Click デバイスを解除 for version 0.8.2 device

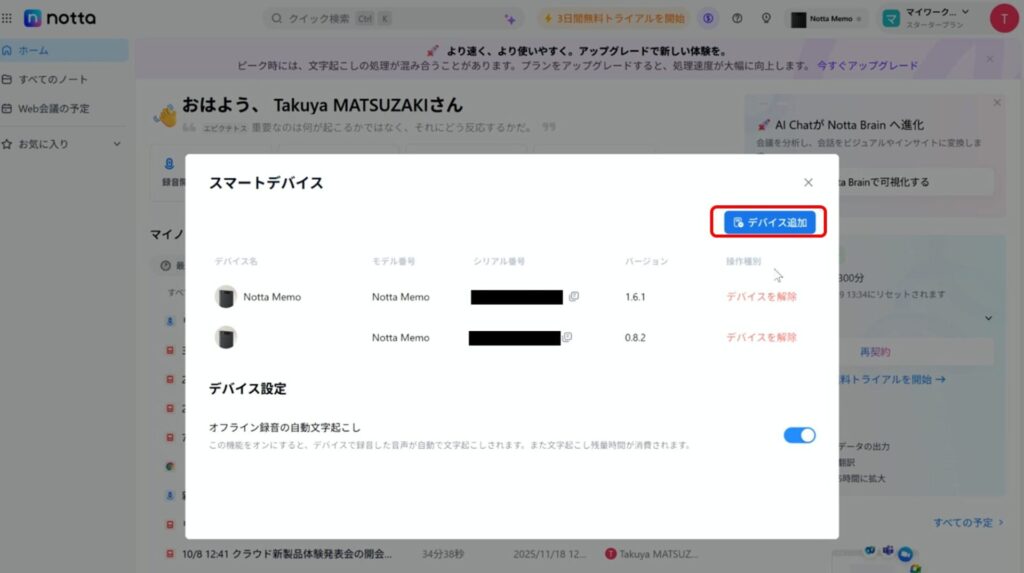[x=761, y=338]
